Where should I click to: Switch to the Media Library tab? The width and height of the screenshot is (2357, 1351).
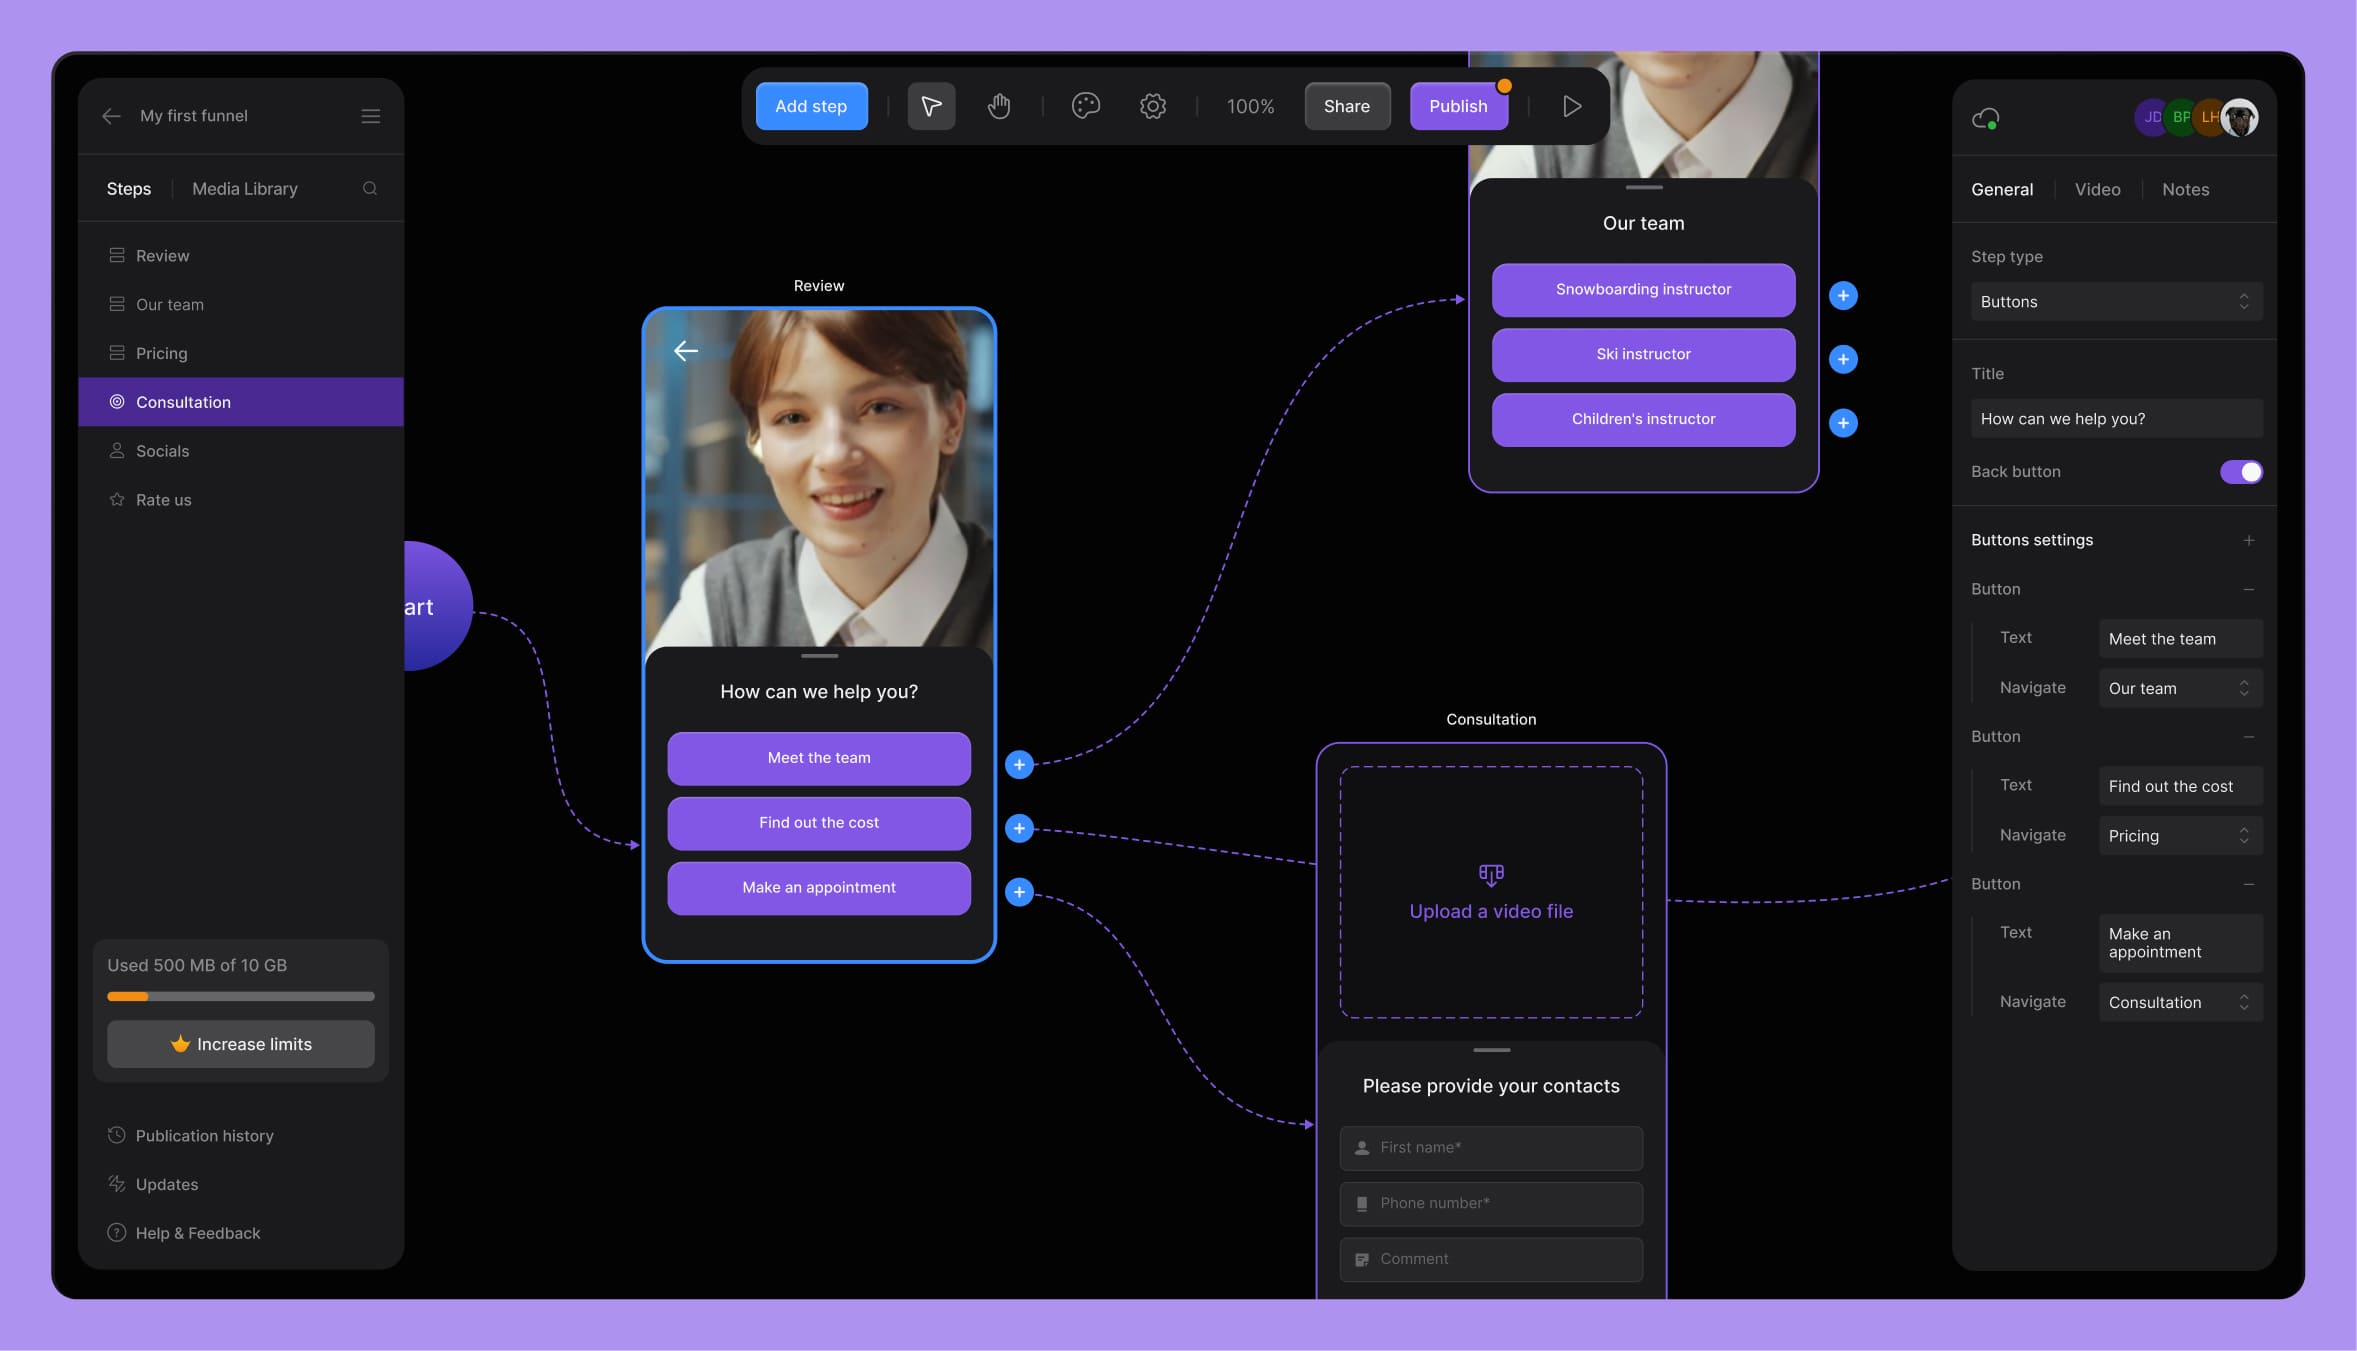click(244, 189)
